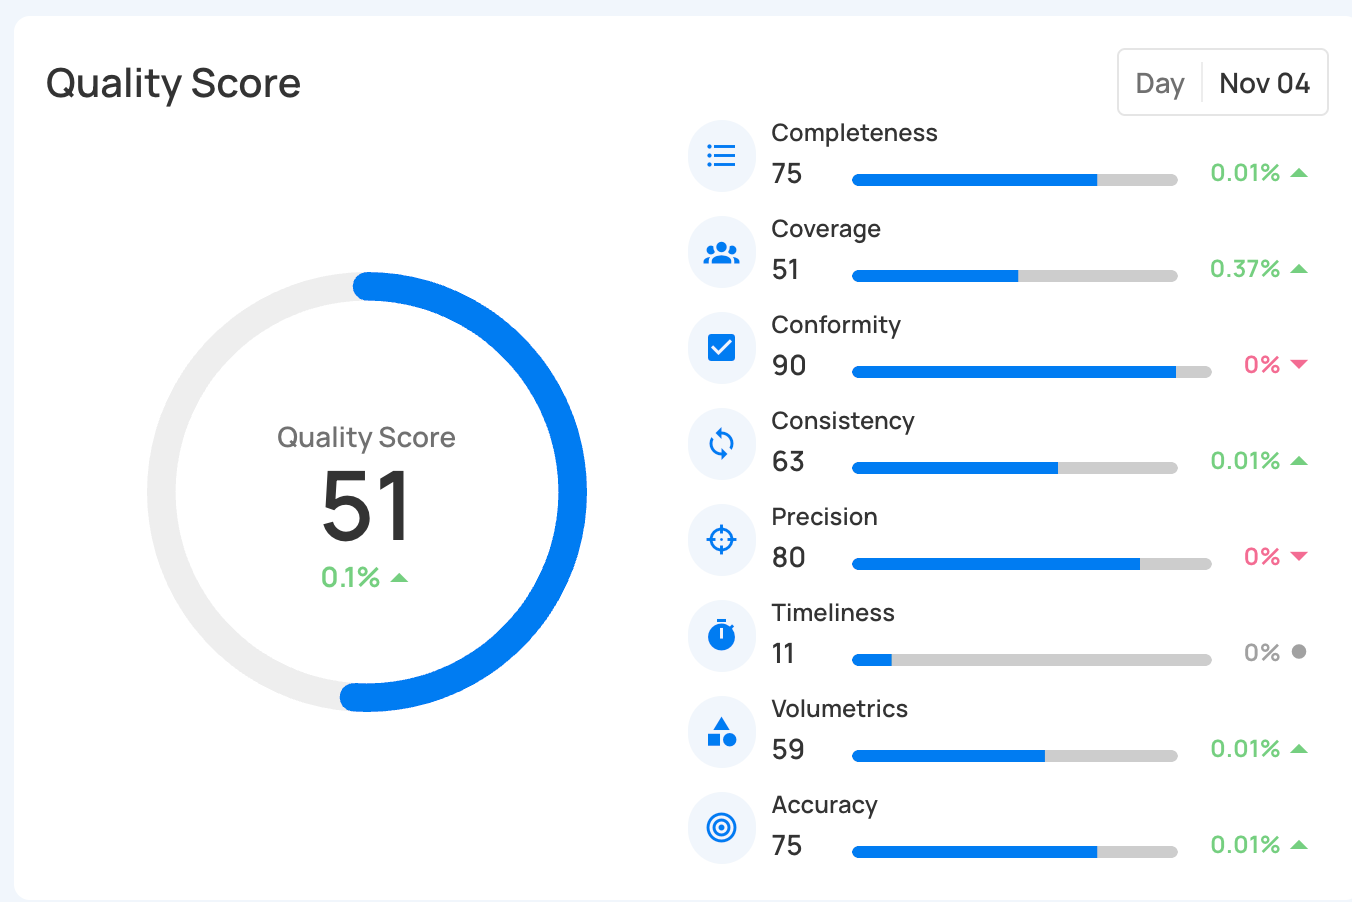Click the Completeness progress bar
The width and height of the screenshot is (1352, 902).
click(x=1014, y=180)
